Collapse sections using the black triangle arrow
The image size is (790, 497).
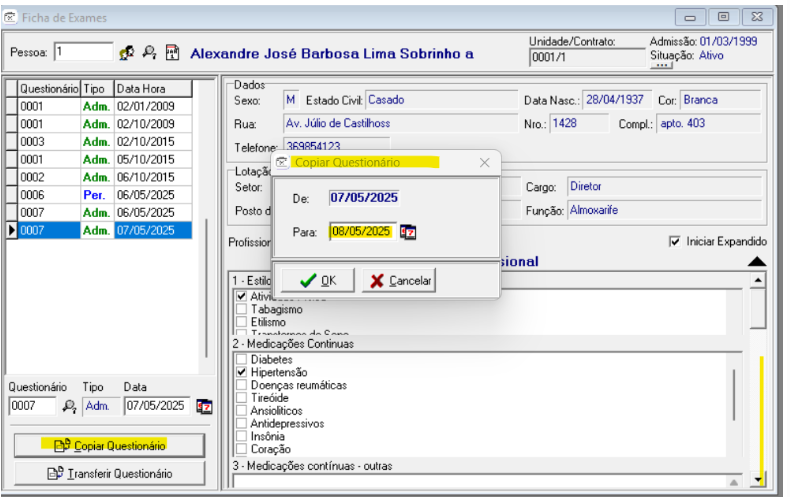point(757,261)
